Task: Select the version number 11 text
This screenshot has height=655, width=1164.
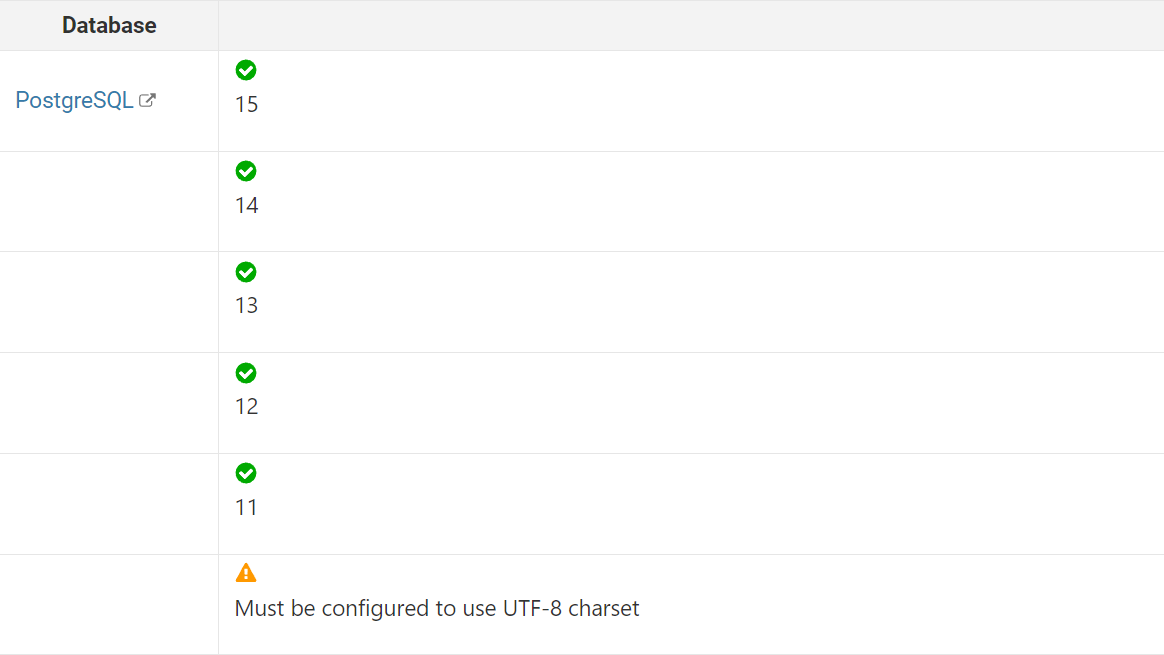Action: coord(246,508)
